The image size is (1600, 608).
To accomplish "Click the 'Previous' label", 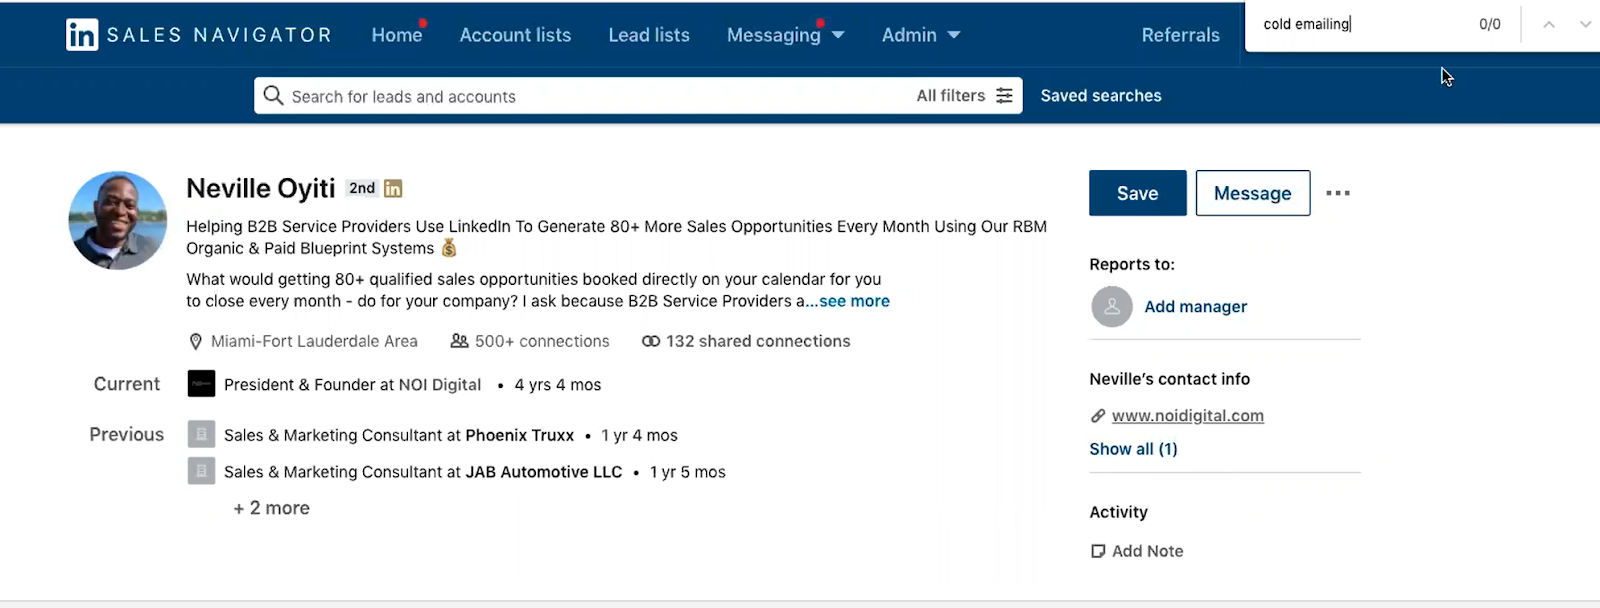I will click(127, 434).
